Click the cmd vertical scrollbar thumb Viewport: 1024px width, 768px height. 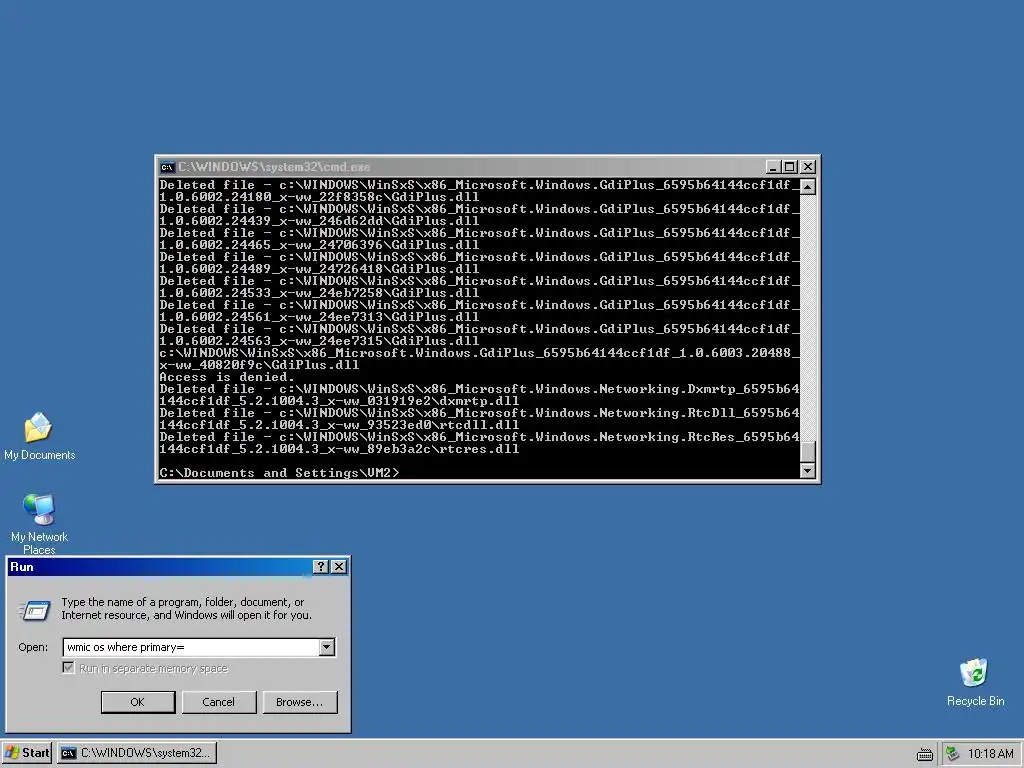click(808, 451)
